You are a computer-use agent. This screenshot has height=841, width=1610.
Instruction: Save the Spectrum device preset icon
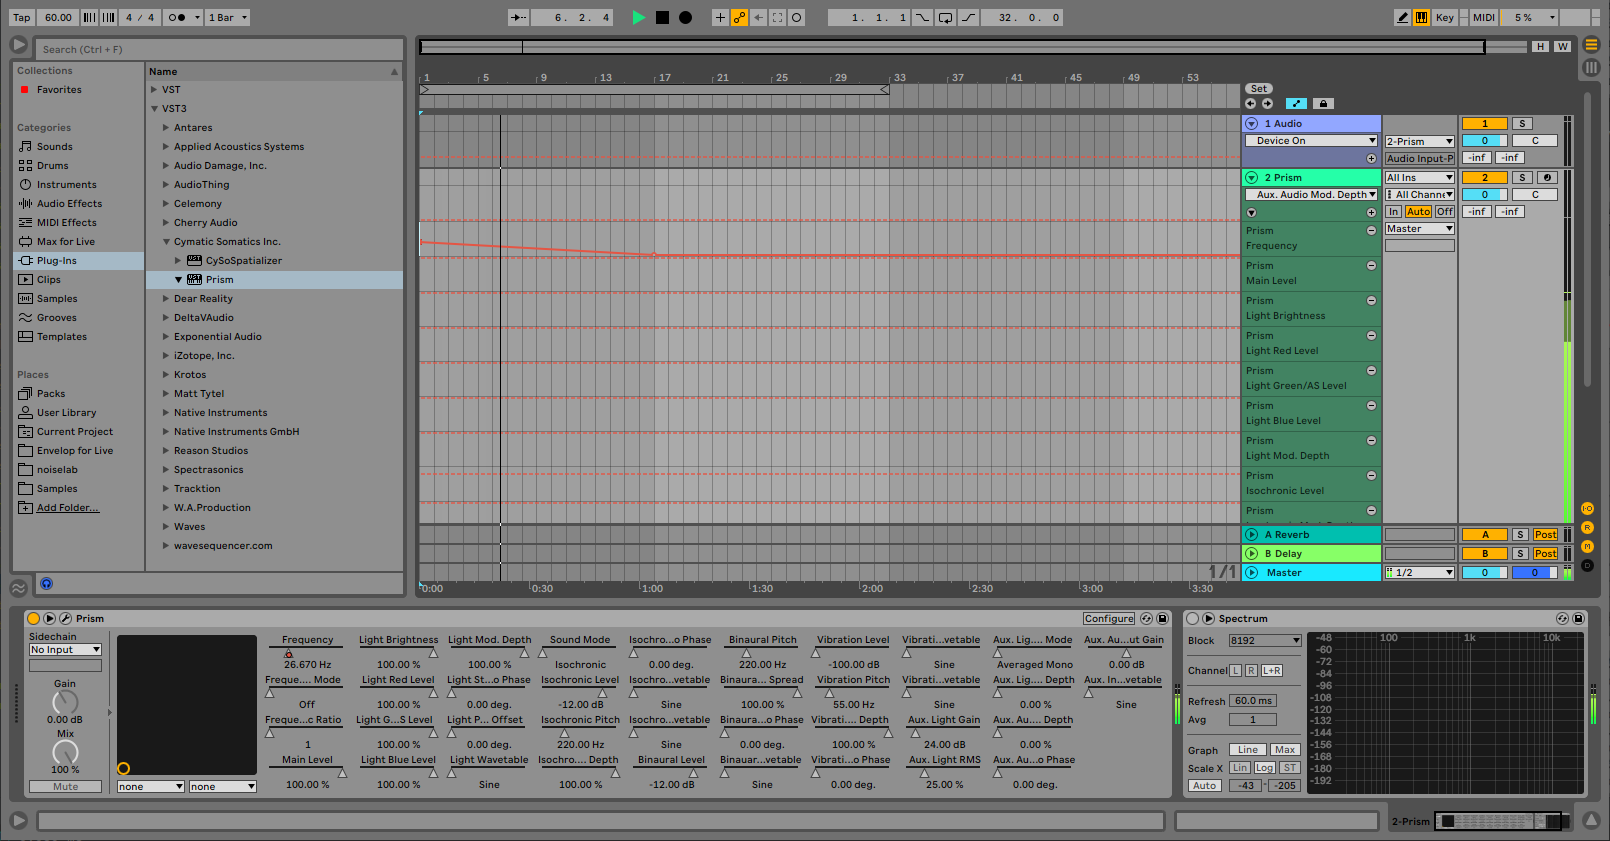coord(1578,618)
